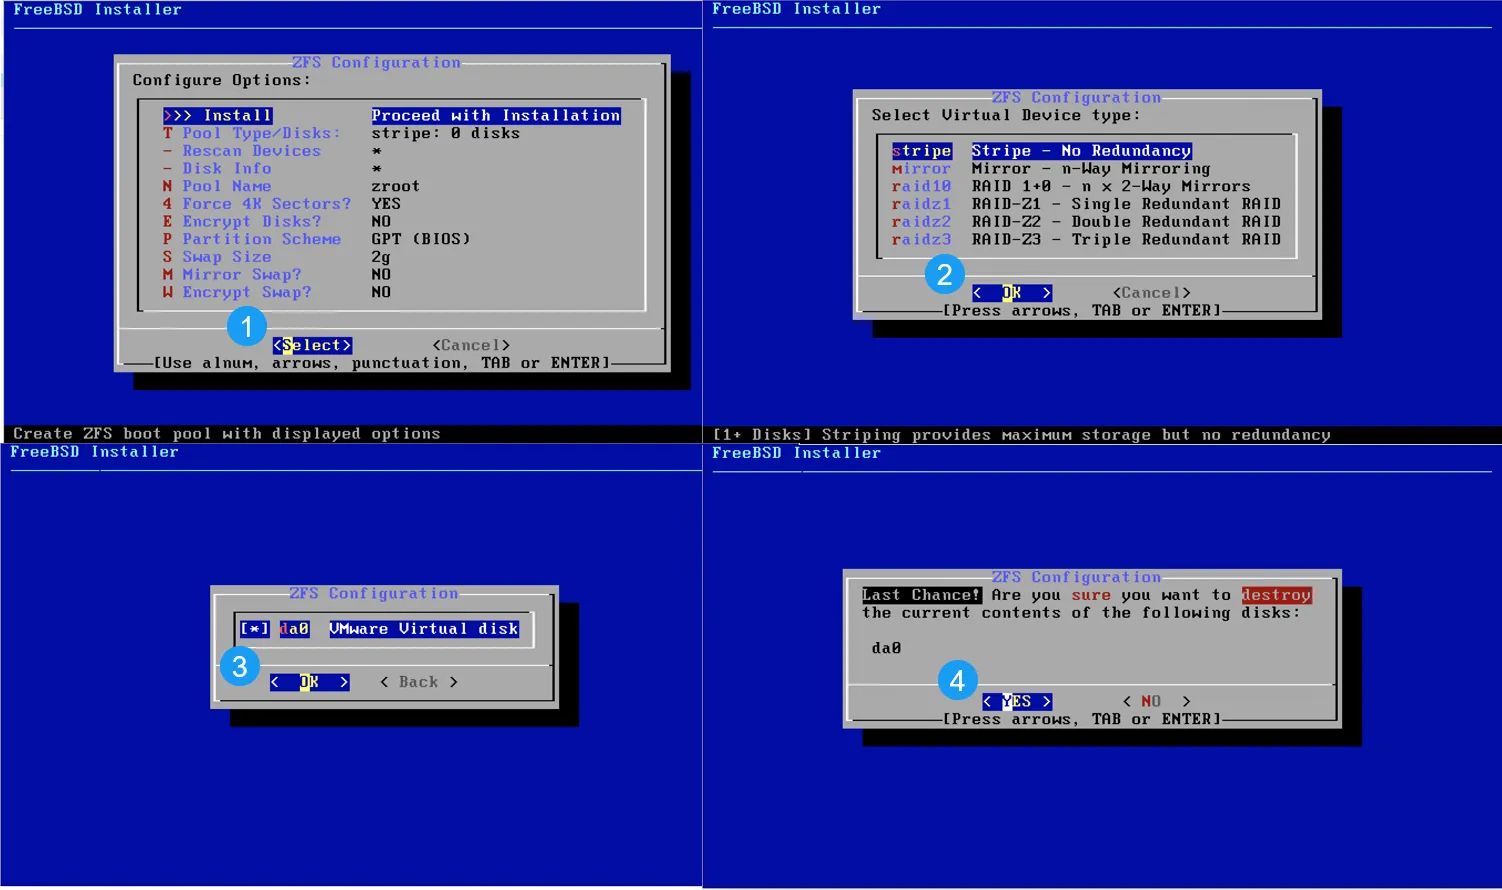The width and height of the screenshot is (1502, 890).
Task: Click 'Mirror - n-Way Mirroring' description
Action: coord(1091,169)
